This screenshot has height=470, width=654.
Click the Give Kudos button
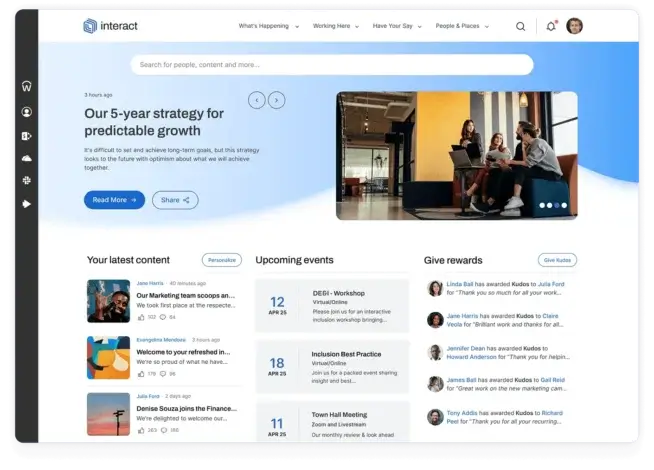point(557,260)
